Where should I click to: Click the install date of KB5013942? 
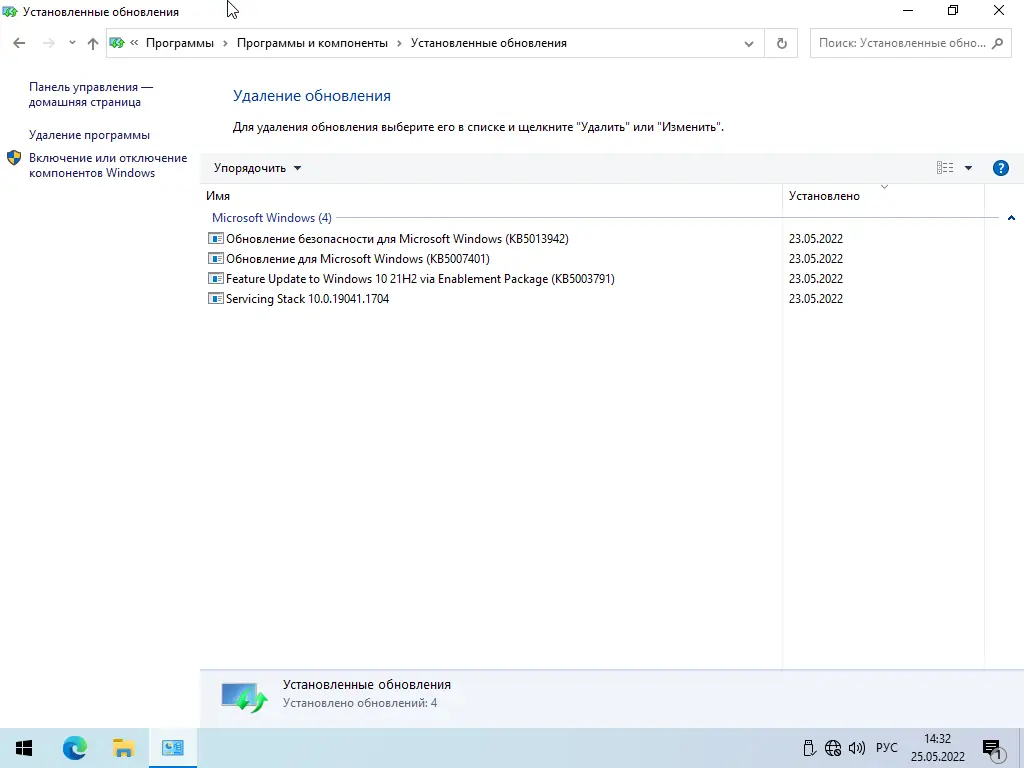pyautogui.click(x=816, y=238)
